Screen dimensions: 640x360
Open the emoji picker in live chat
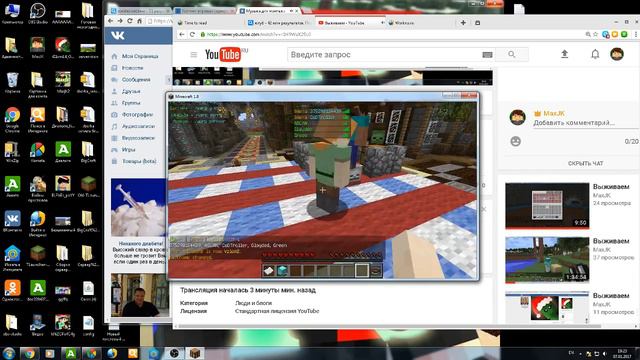click(x=516, y=141)
